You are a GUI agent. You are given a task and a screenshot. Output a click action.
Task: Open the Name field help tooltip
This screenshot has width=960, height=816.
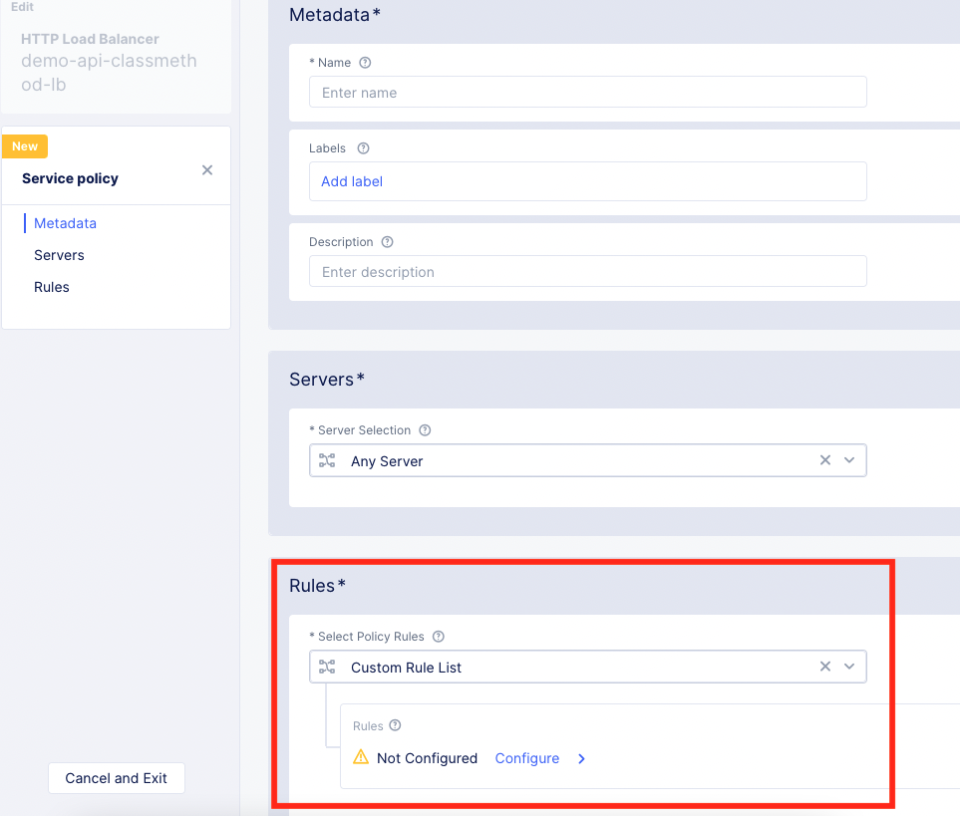click(x=364, y=62)
